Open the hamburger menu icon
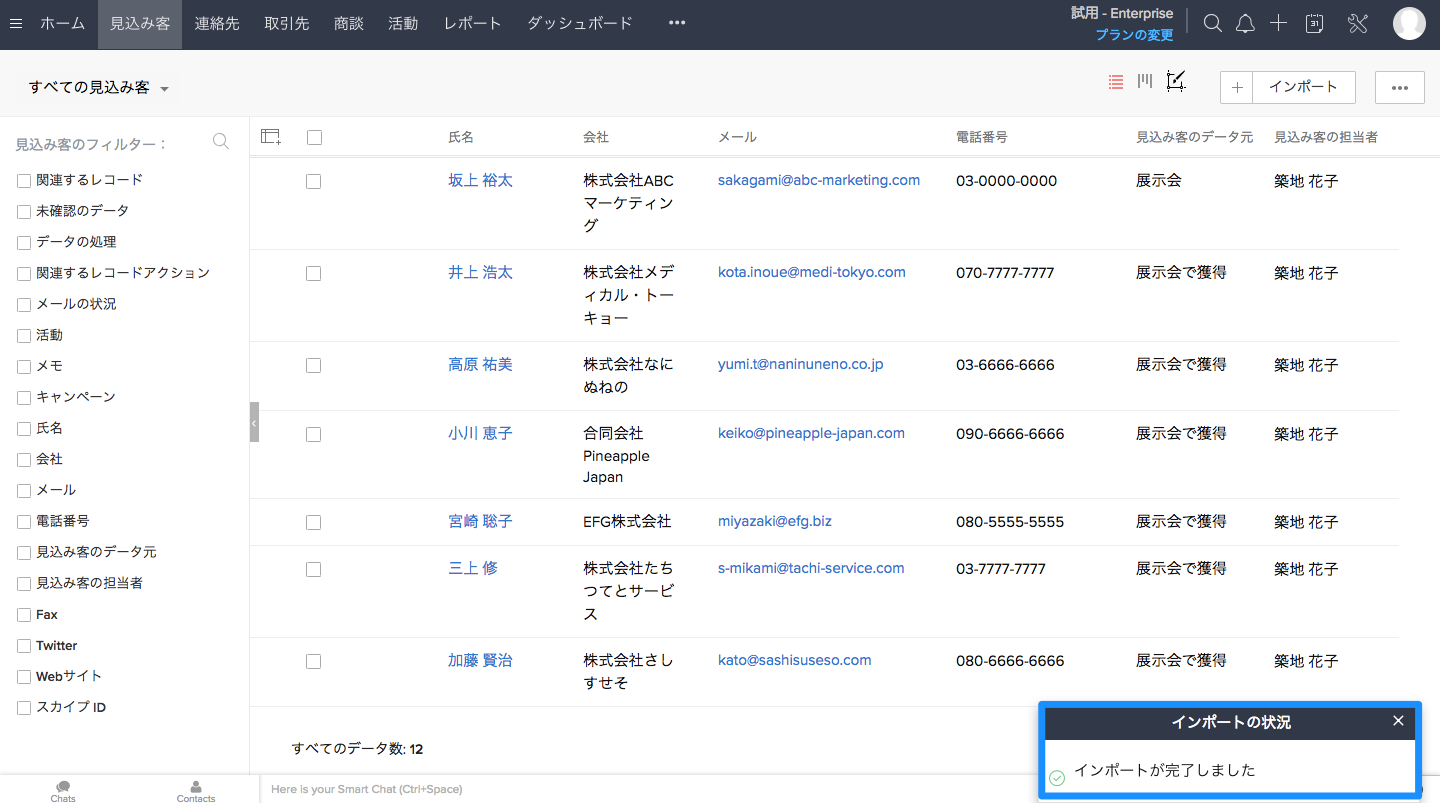Viewport: 1440px width, 803px height. tap(15, 24)
